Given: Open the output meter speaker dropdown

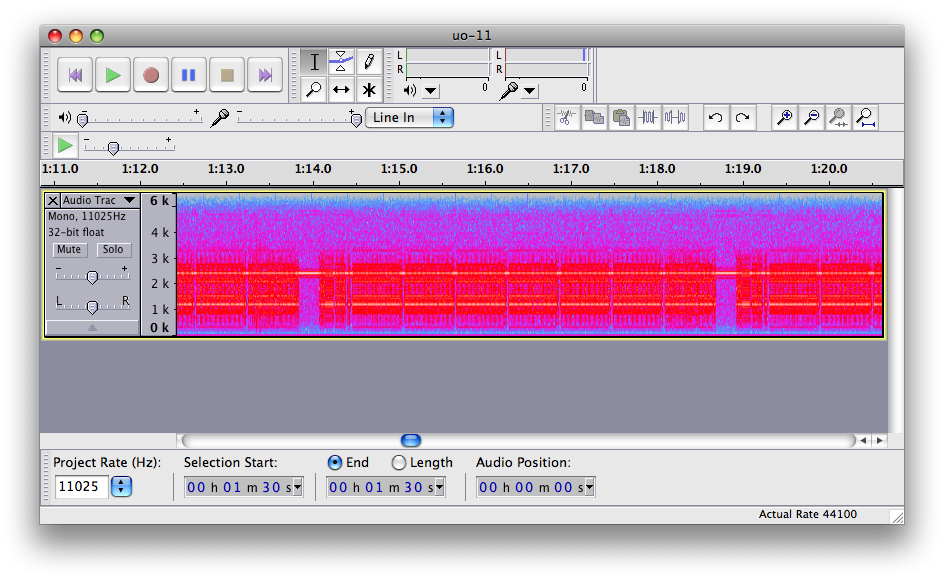Looking at the screenshot, I should click(x=430, y=91).
